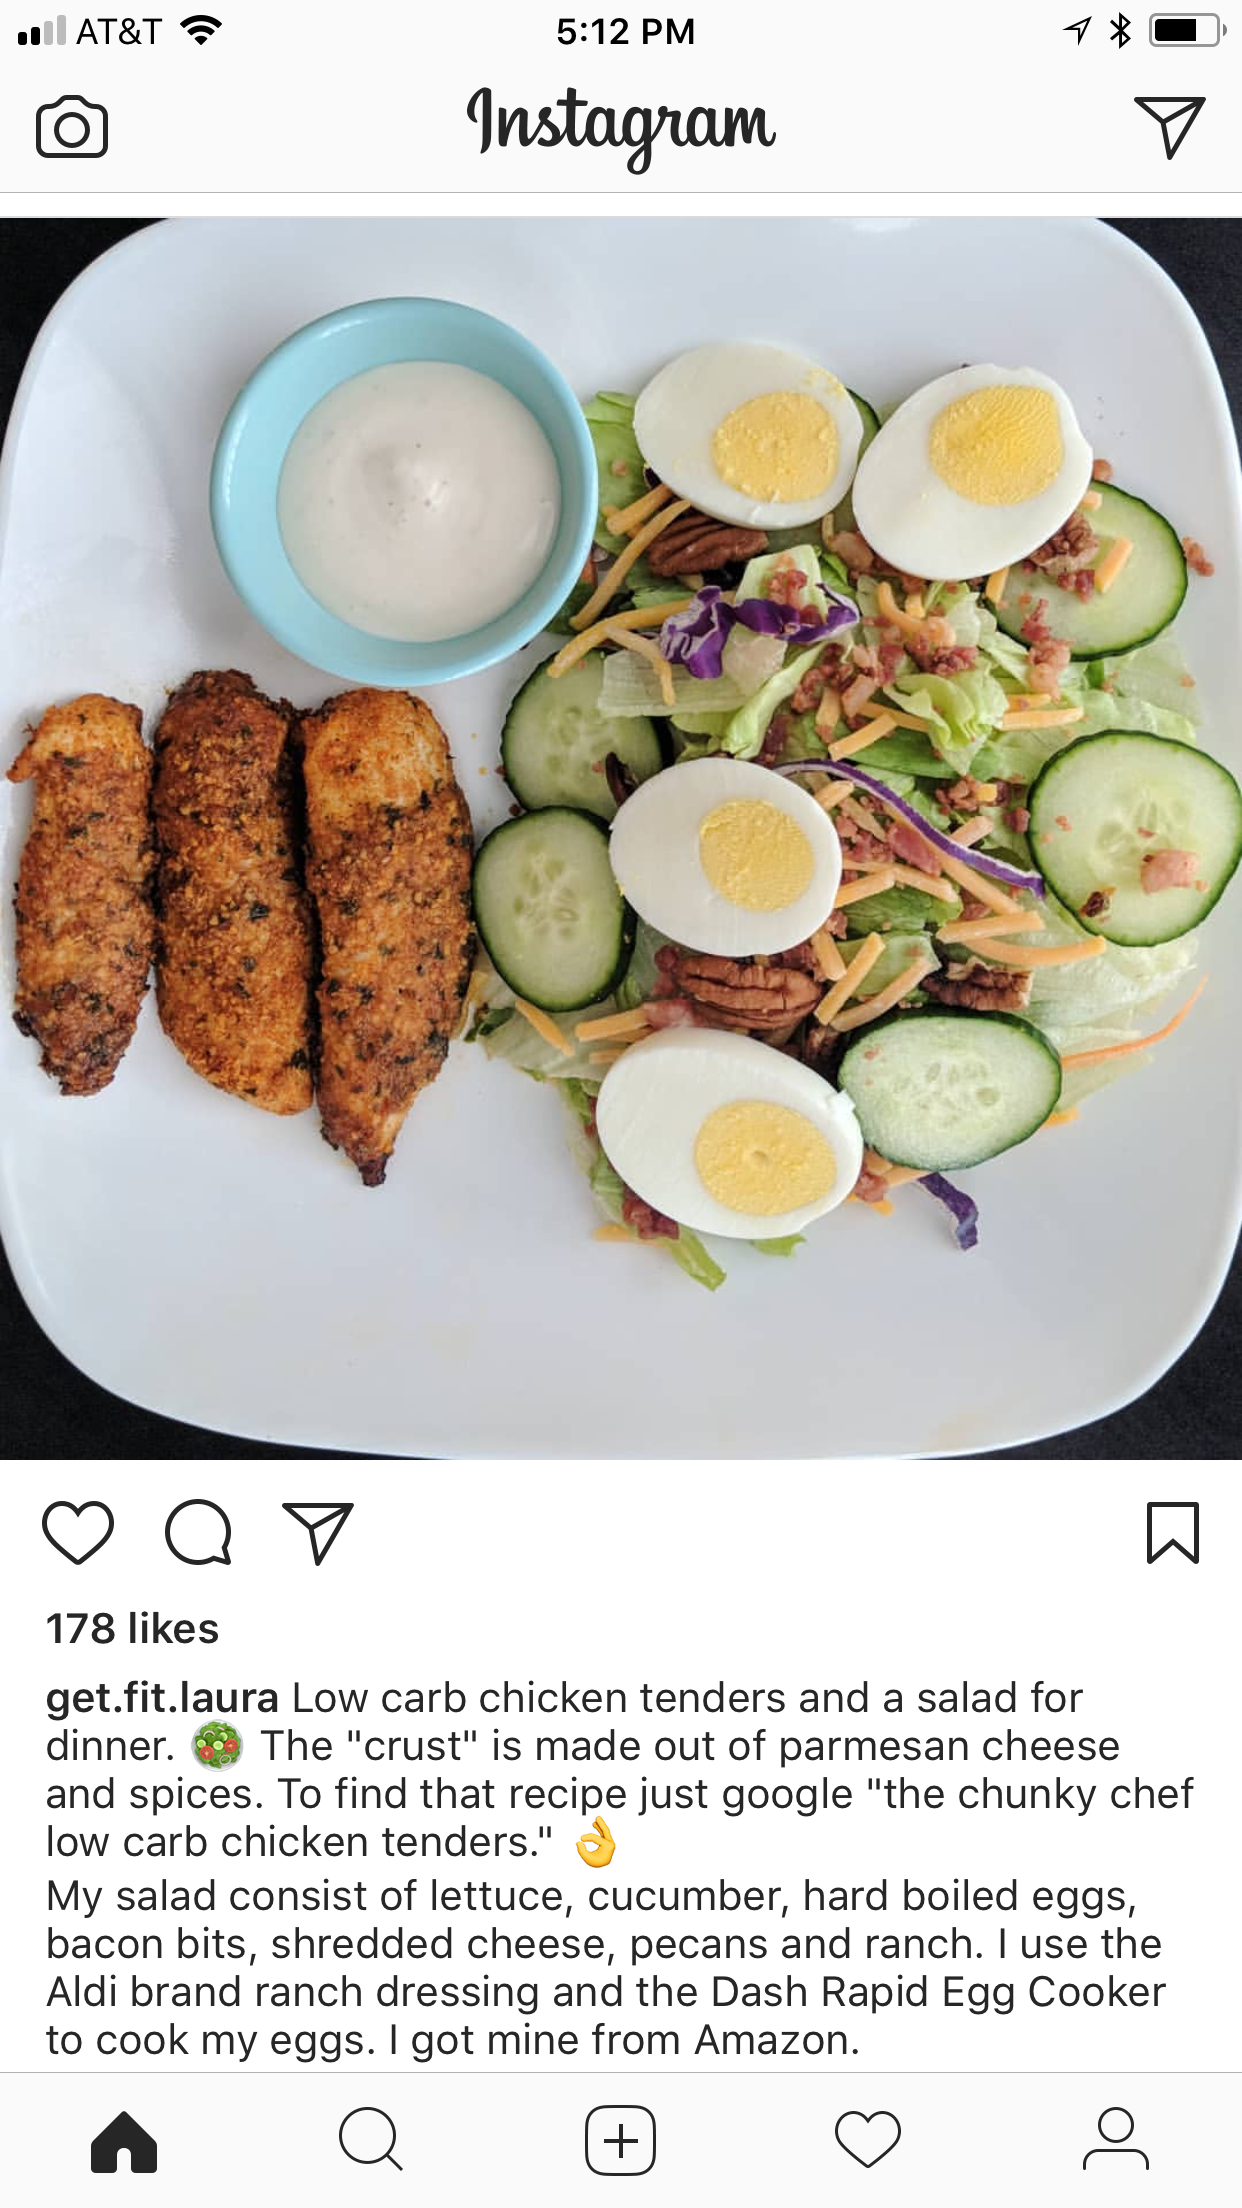View who liked: 178 likes
Image resolution: width=1242 pixels, height=2208 pixels.
132,1628
